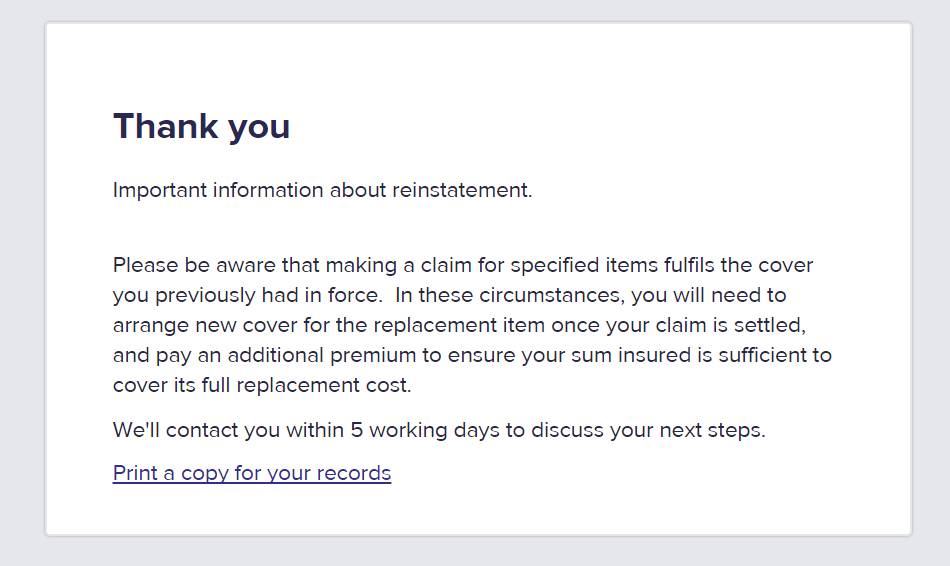Click the "We'll contact you" sentence
950x566 pixels.
coord(439,430)
